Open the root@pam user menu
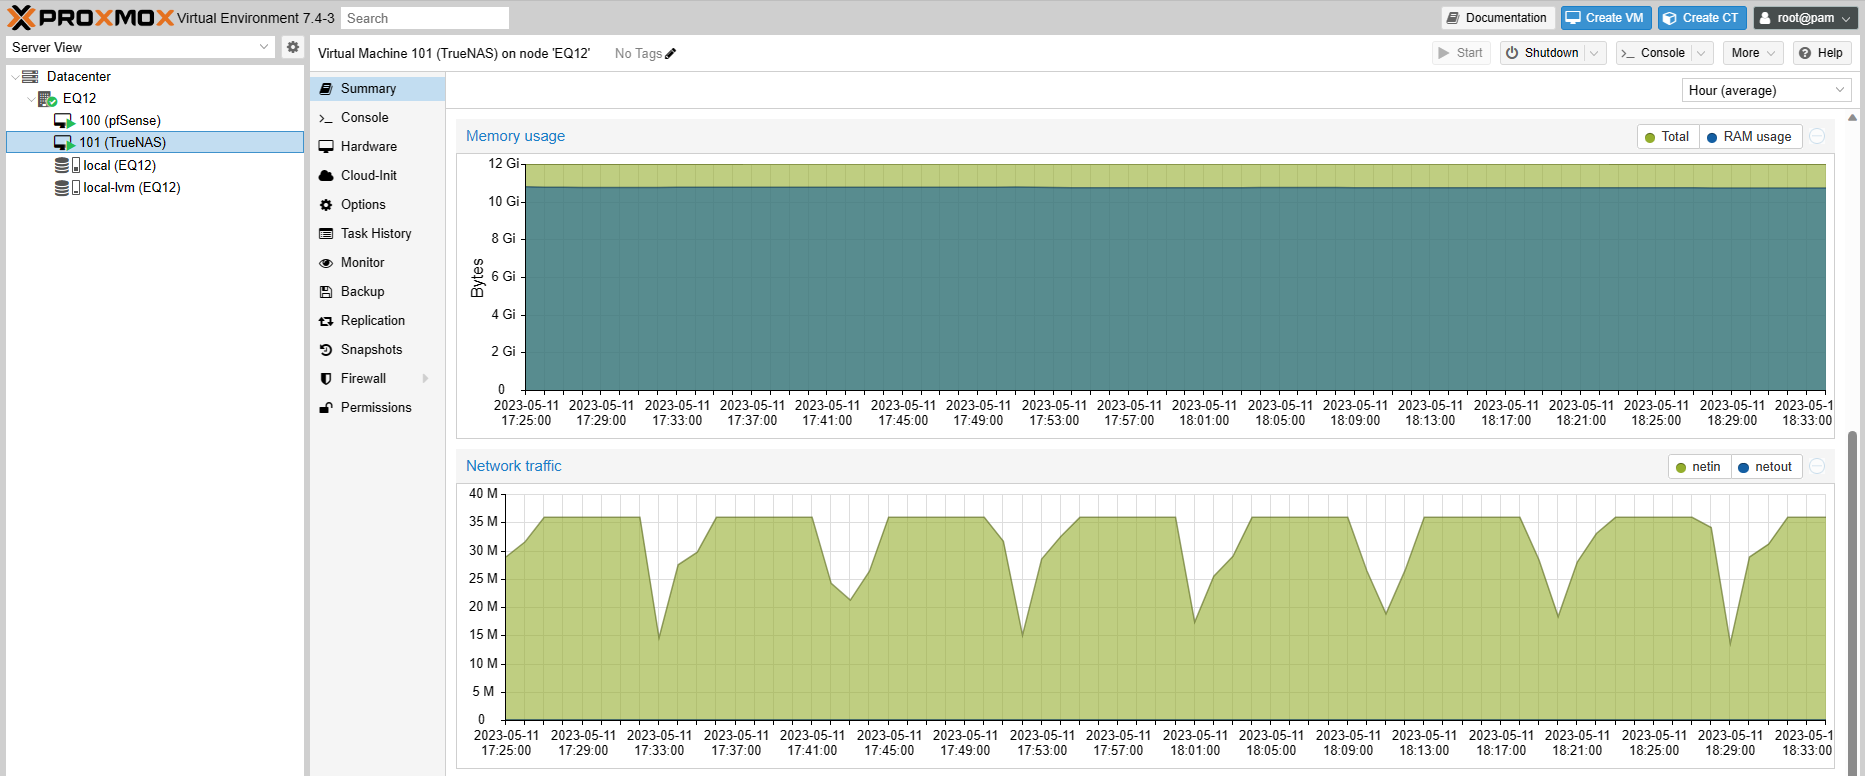 (1806, 18)
